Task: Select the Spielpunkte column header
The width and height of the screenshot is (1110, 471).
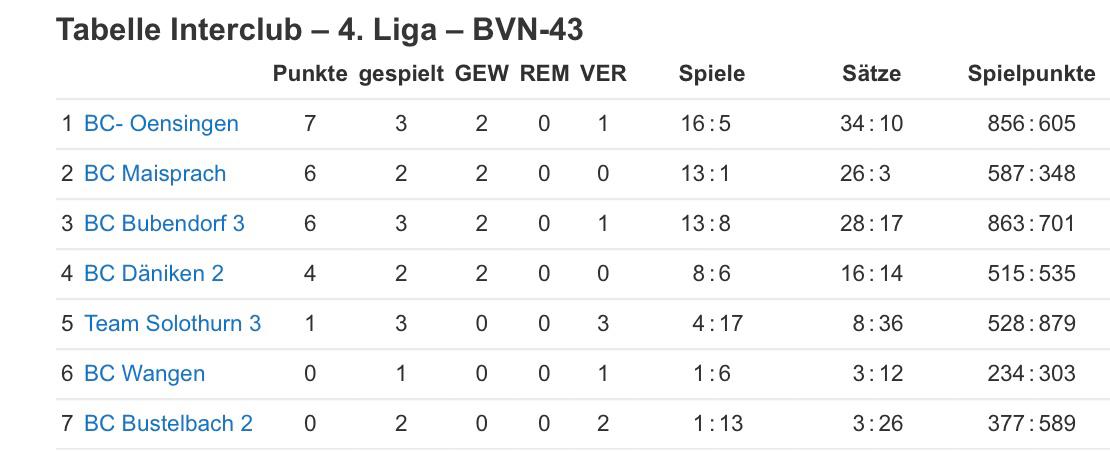Action: click(x=1031, y=74)
